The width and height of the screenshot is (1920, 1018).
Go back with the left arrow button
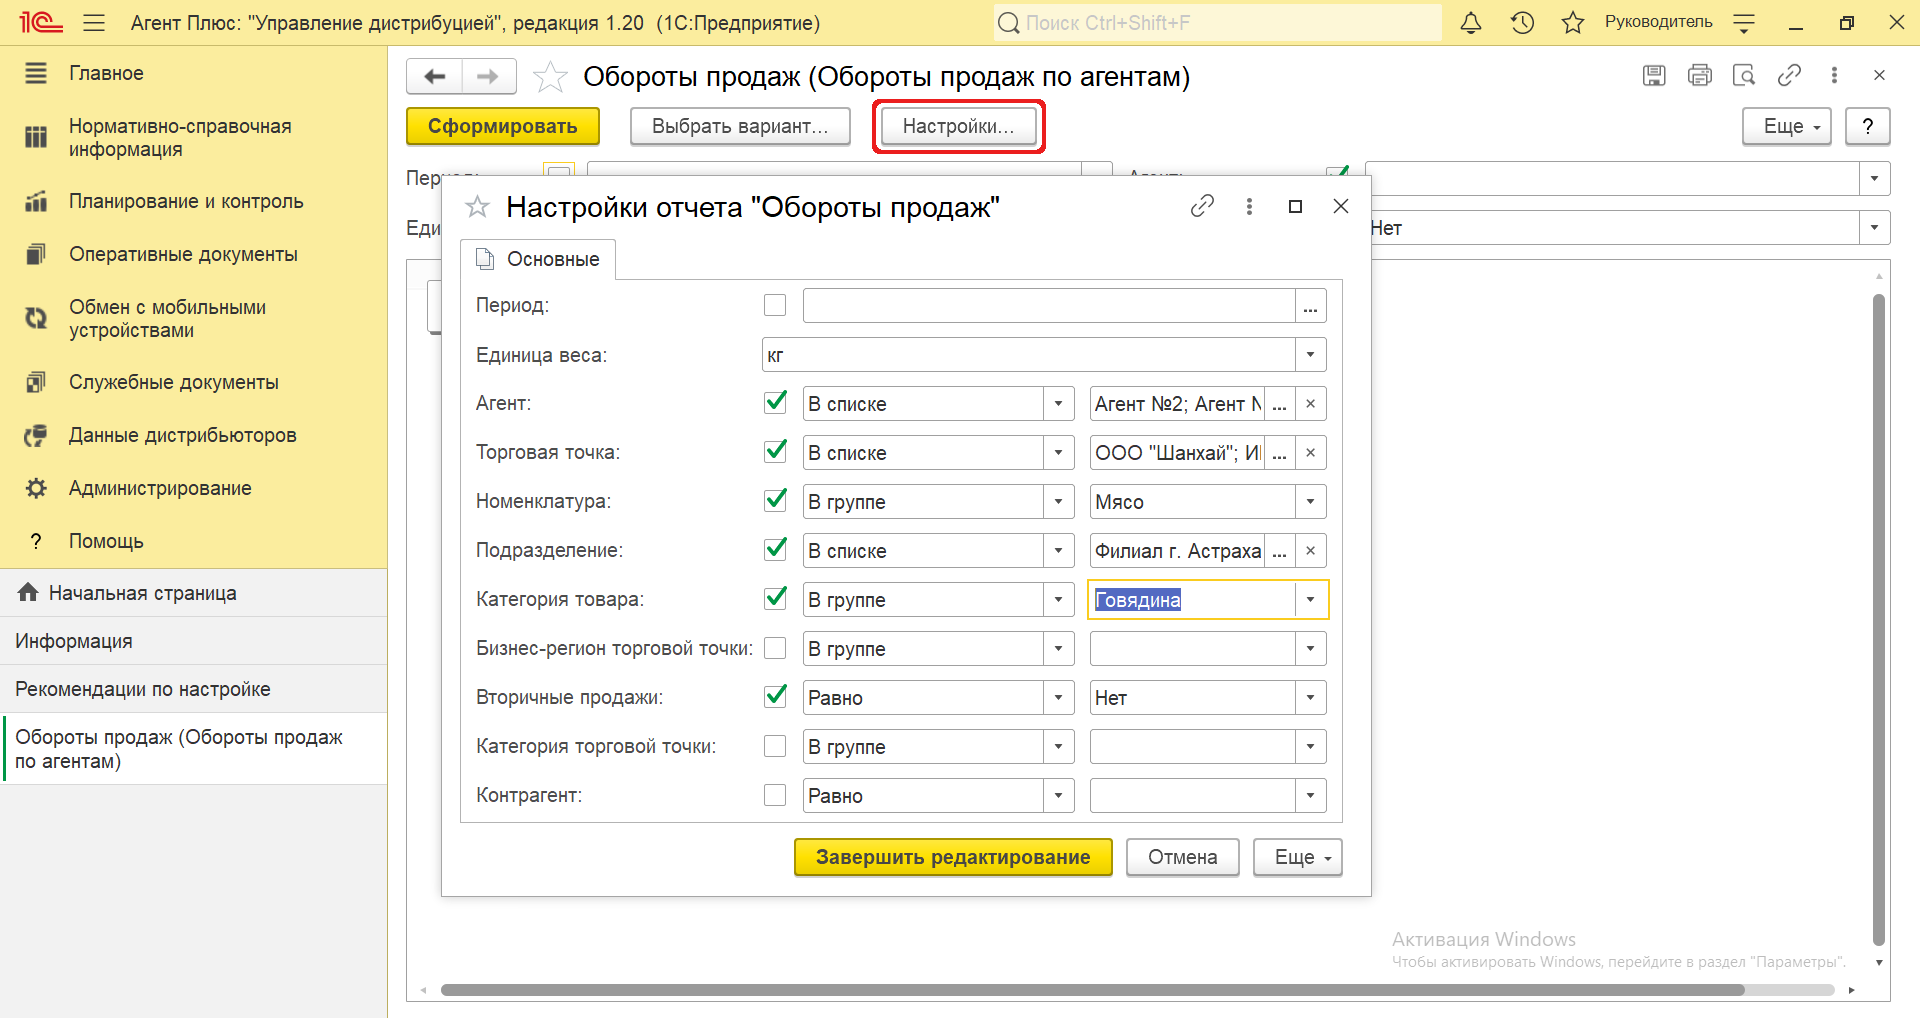[435, 76]
